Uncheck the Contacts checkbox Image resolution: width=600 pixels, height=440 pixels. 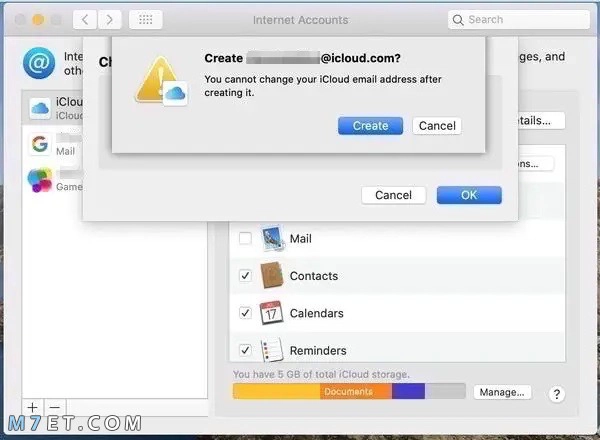[x=245, y=275]
